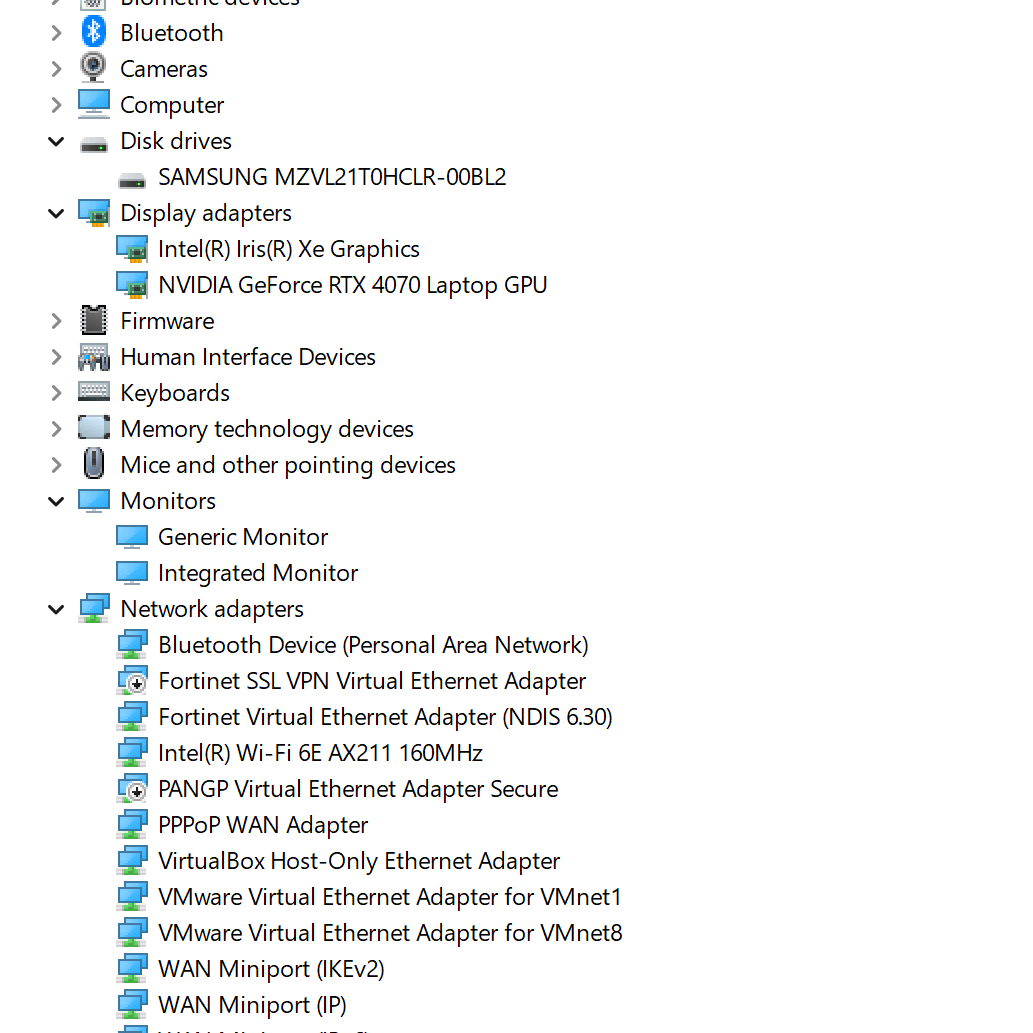Select the PPPoP WAN Adapter entry
The width and height of the screenshot is (1033, 1033).
click(x=263, y=825)
